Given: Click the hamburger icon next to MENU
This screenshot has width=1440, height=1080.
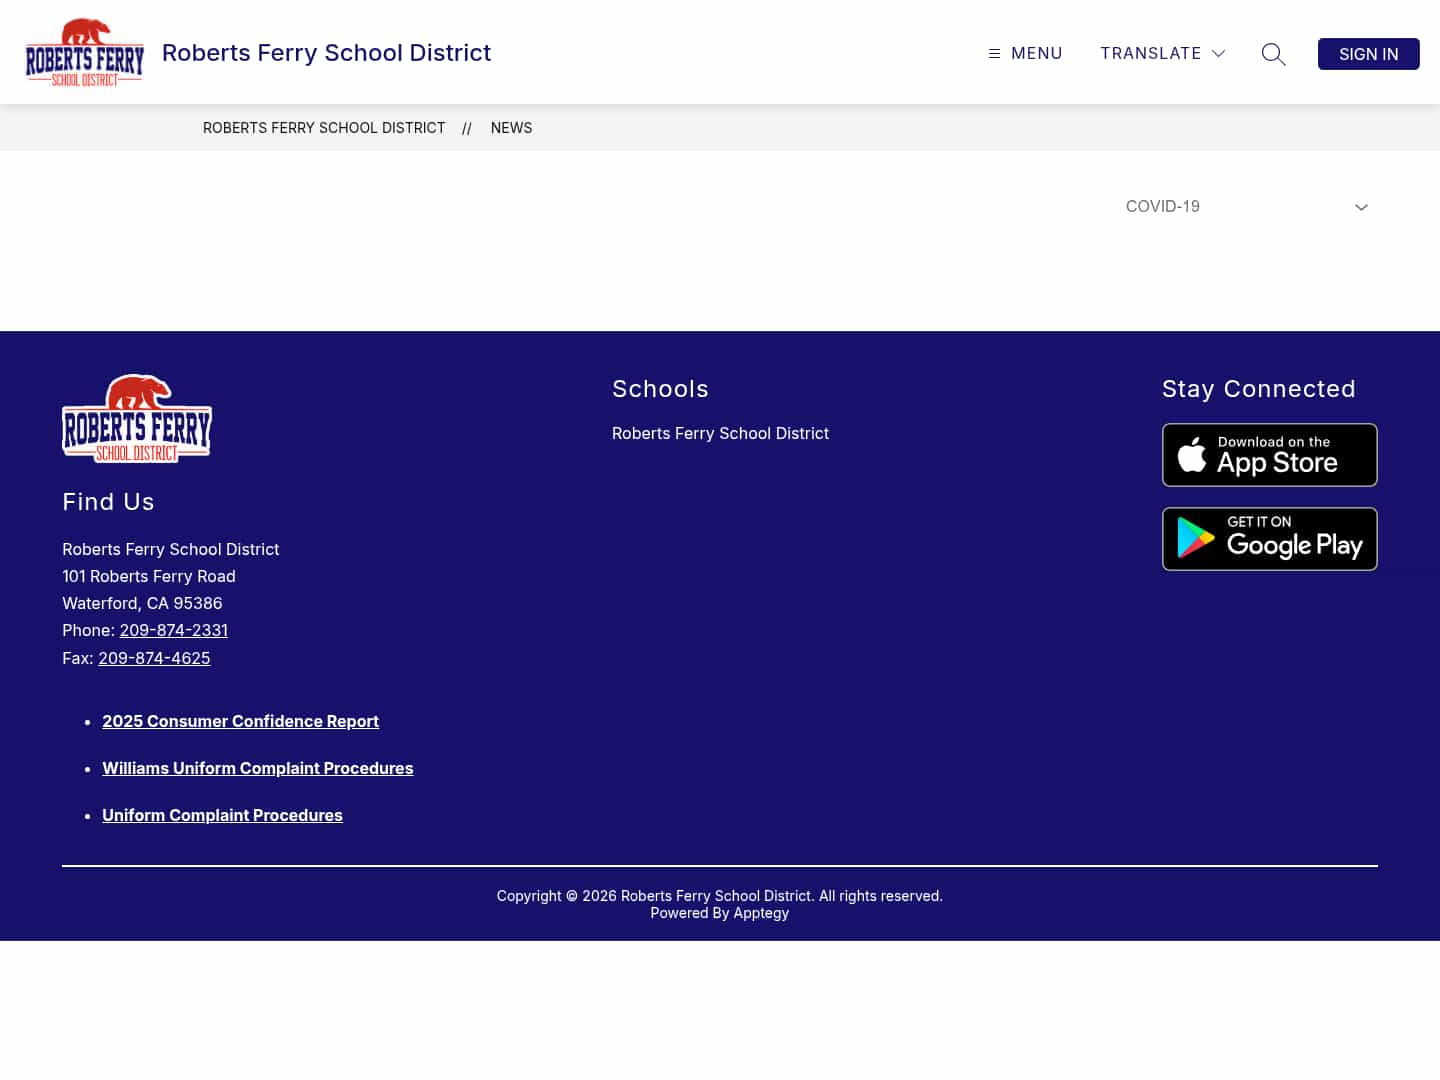Looking at the screenshot, I should (x=993, y=53).
